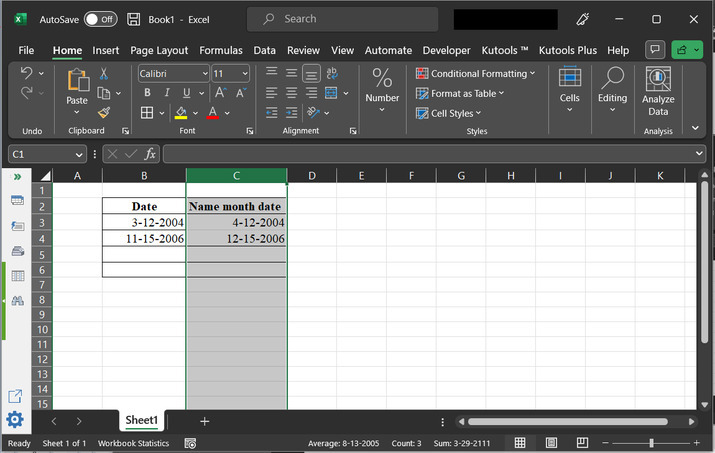Click the Wrap Text icon
The height and width of the screenshot is (453, 715).
coord(333,73)
